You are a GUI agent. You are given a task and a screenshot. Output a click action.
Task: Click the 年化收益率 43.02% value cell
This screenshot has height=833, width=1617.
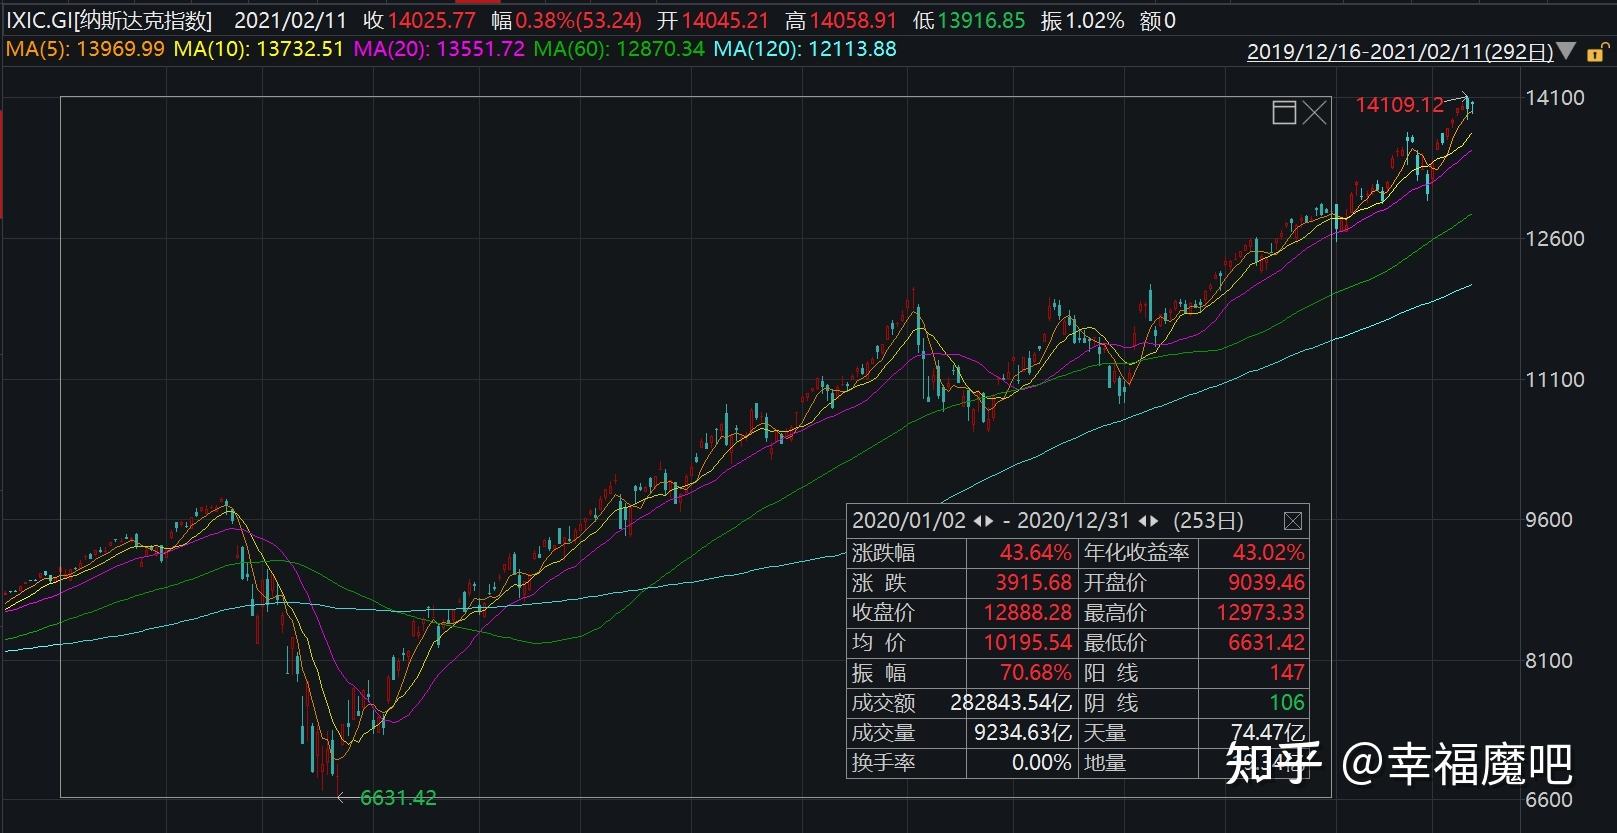[1254, 553]
